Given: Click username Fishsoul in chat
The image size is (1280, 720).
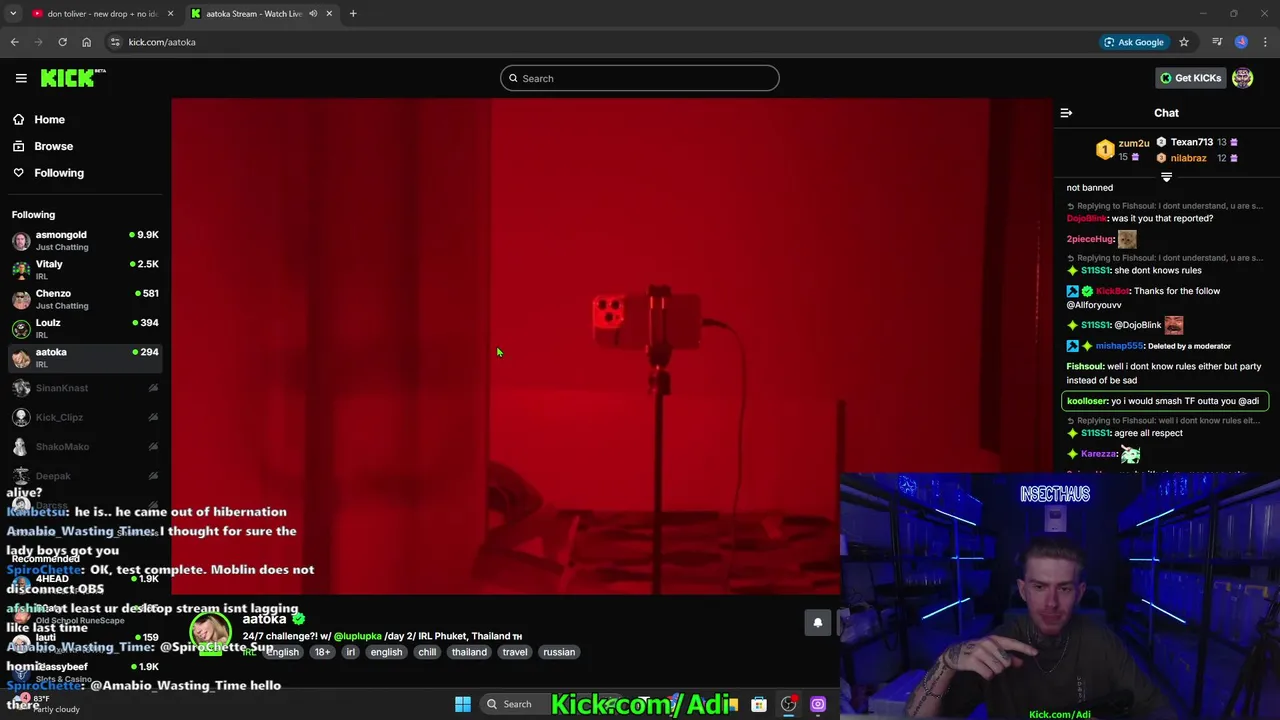Looking at the screenshot, I should click(x=1085, y=367).
